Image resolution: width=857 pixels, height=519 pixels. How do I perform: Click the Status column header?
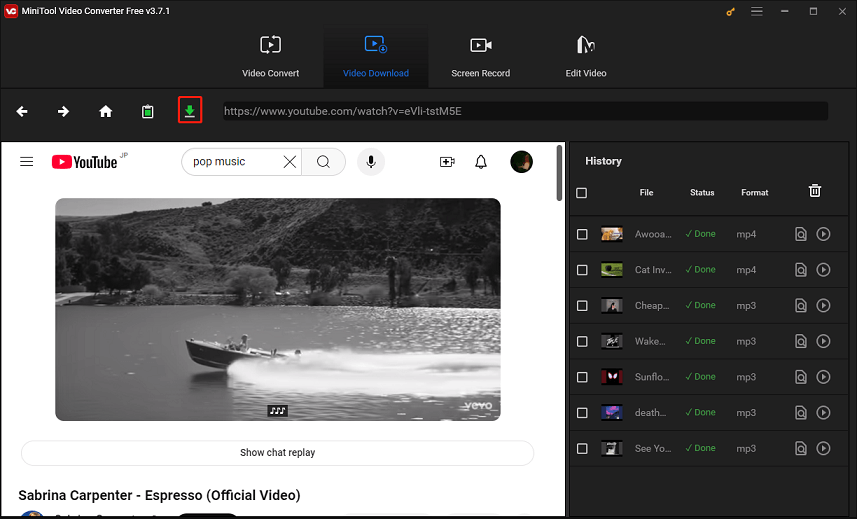(702, 193)
